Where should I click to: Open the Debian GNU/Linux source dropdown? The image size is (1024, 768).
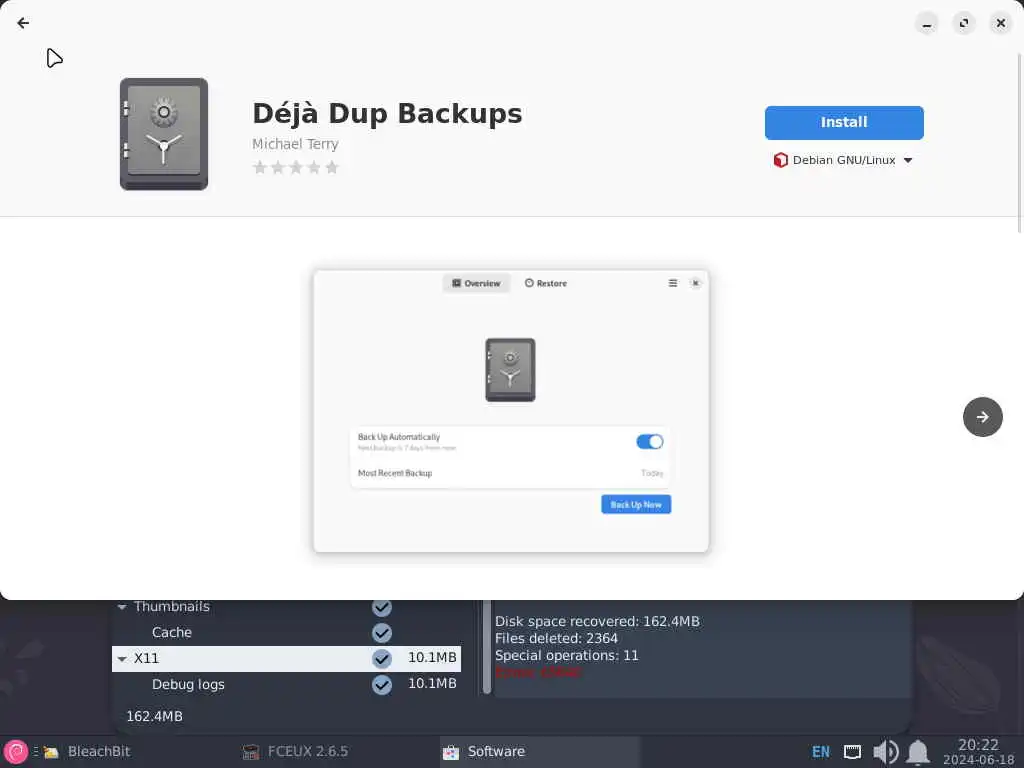[x=843, y=160]
